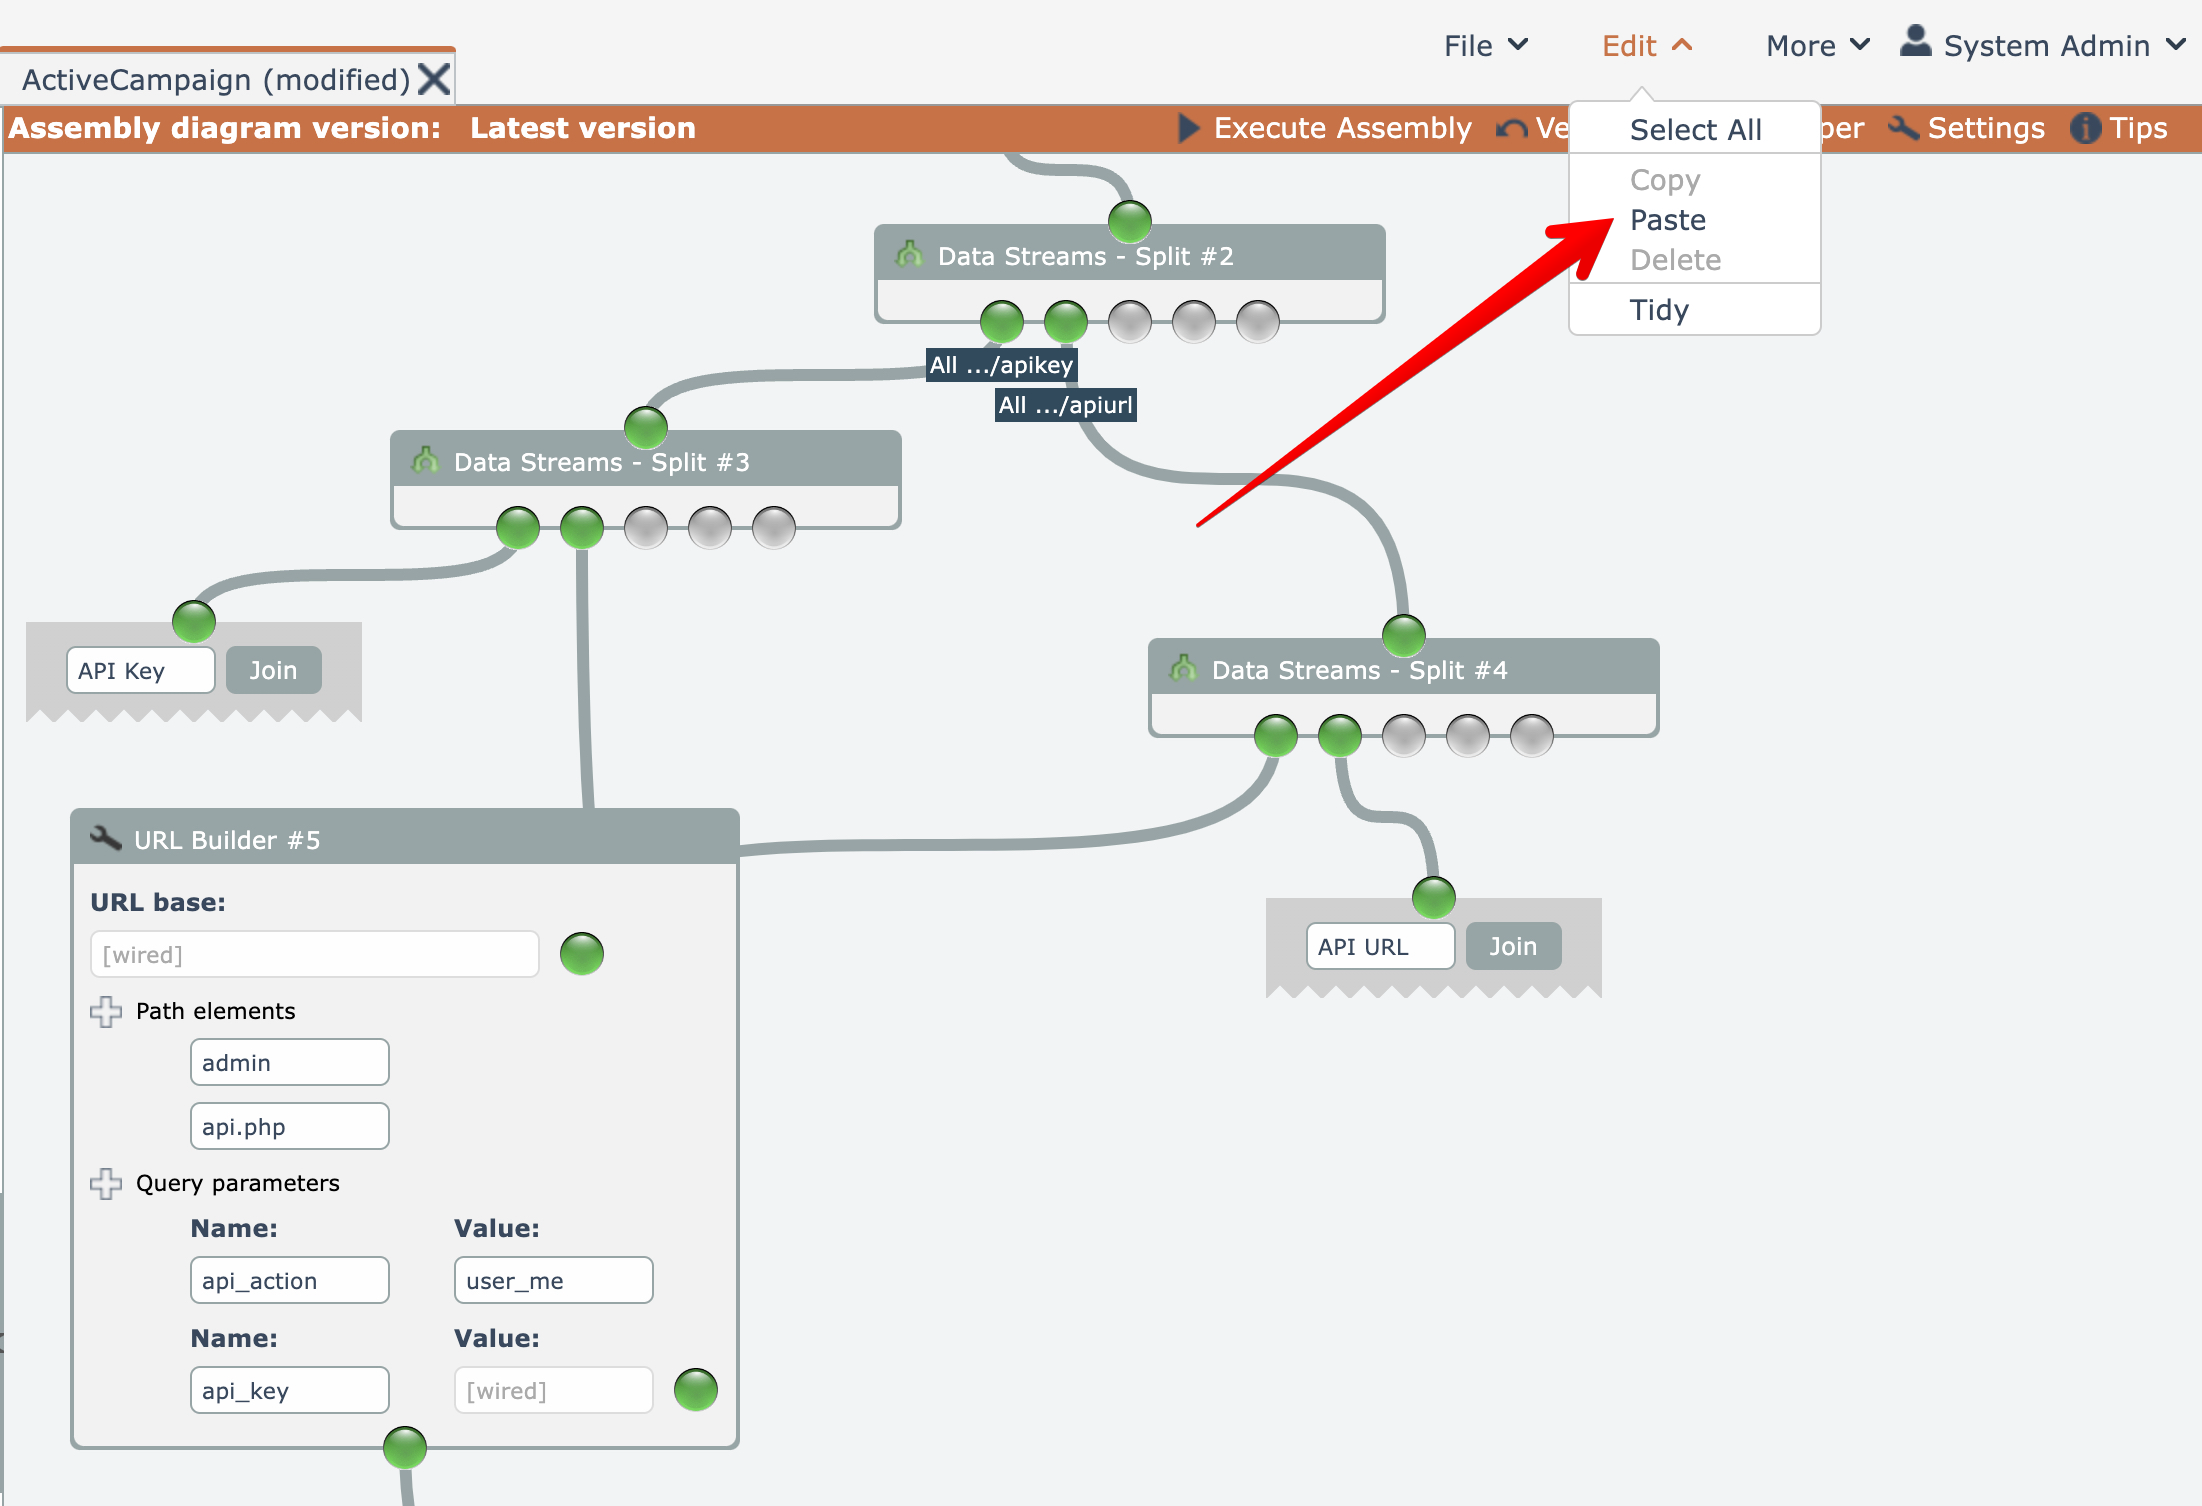Add a query parameter with the plus icon
The height and width of the screenshot is (1506, 2202).
pos(106,1183)
